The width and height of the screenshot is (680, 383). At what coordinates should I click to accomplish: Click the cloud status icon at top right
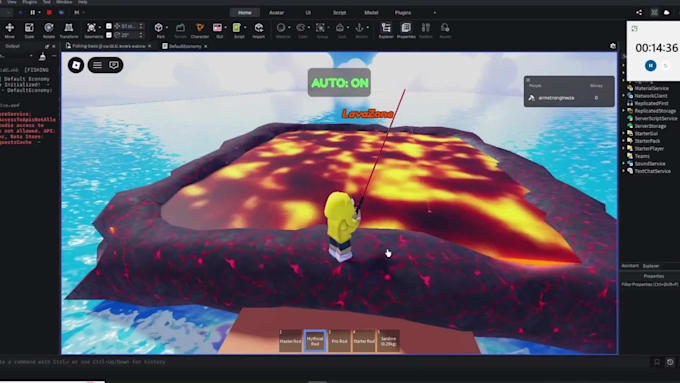(x=667, y=13)
